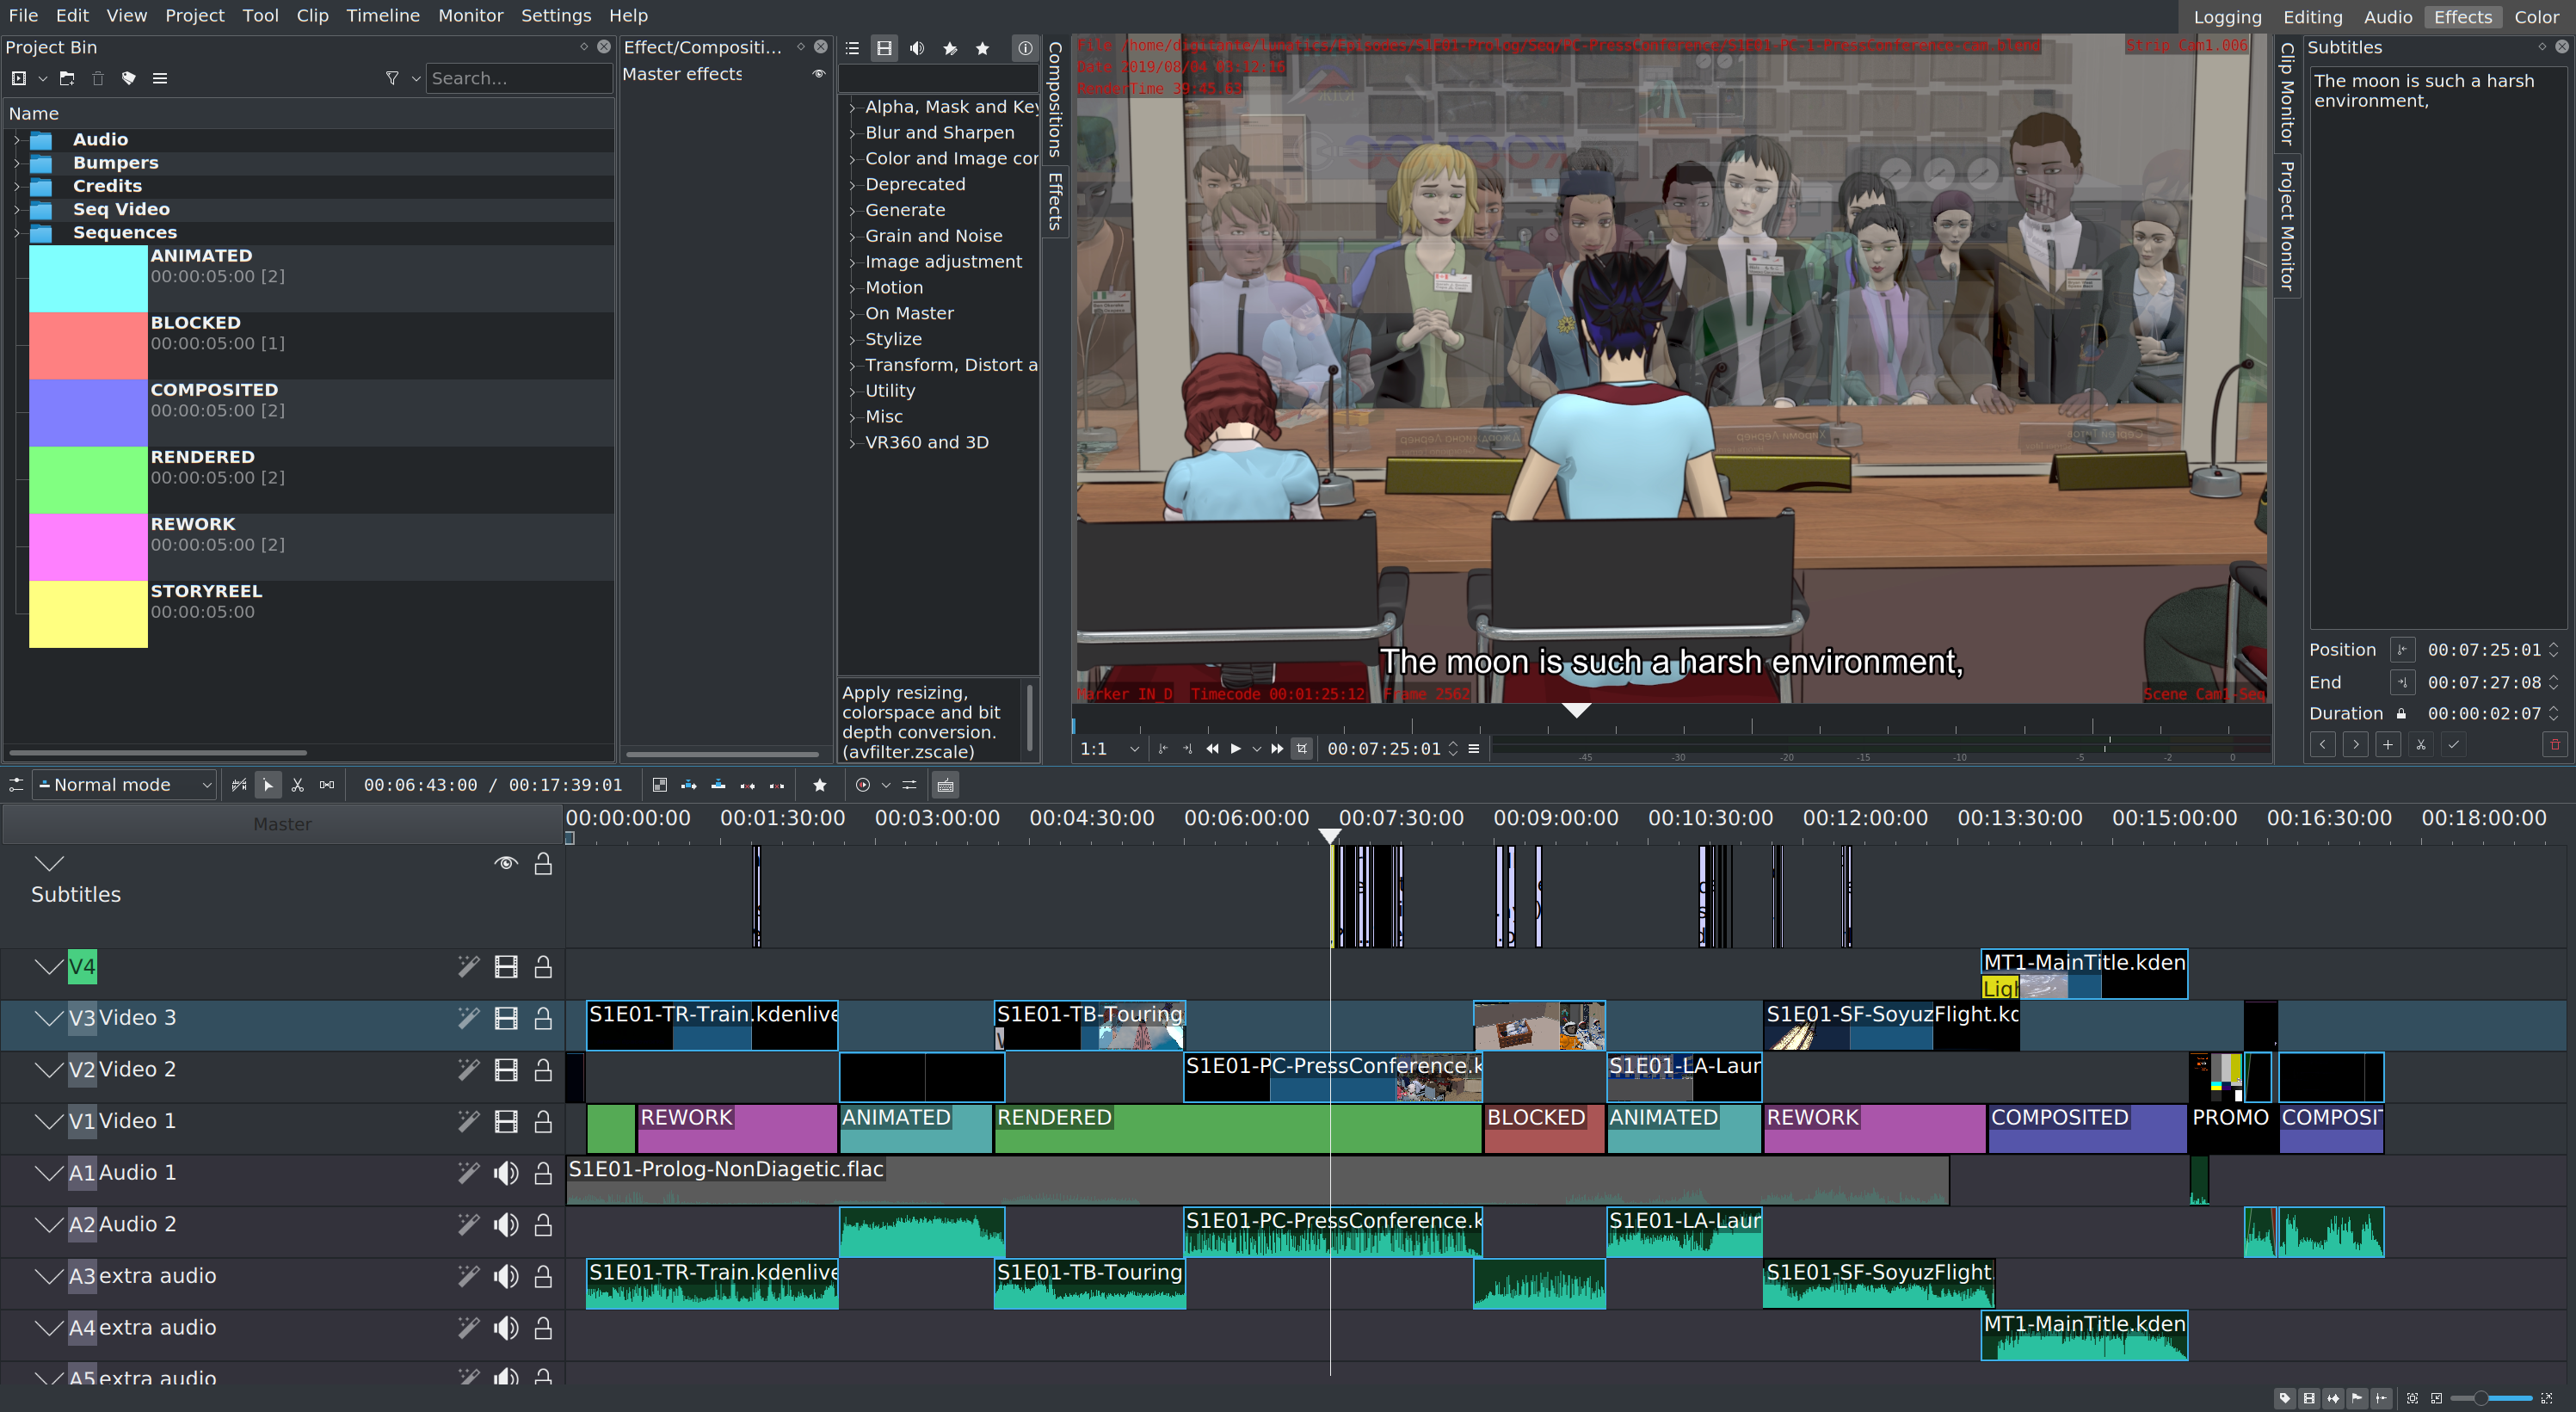Toggle Subtitles track visibility eye
Viewport: 2576px width, 1412px height.
click(x=506, y=863)
